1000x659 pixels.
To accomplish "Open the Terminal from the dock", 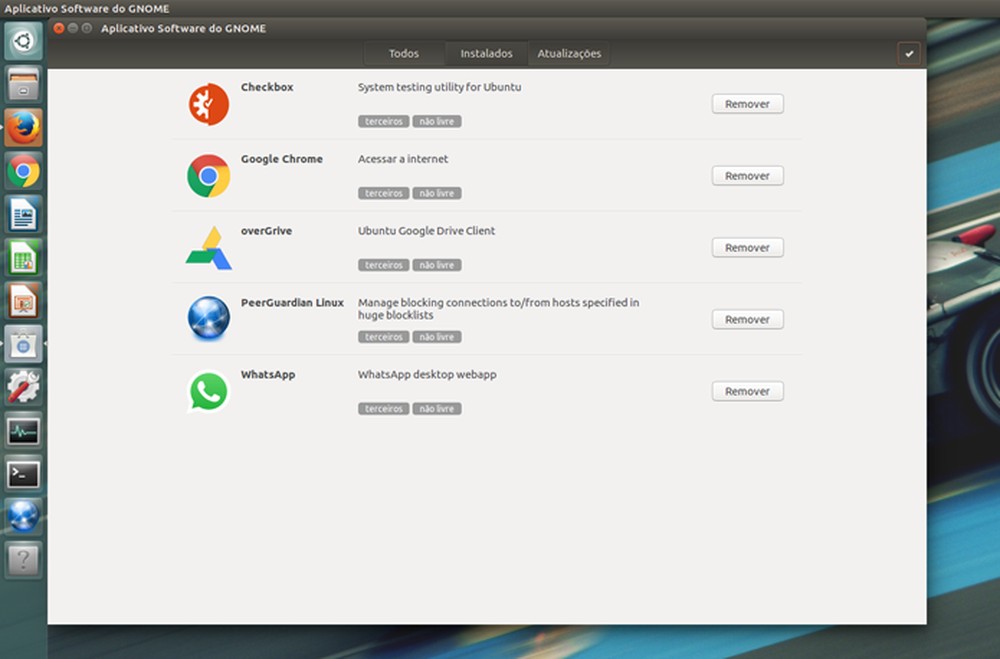I will pyautogui.click(x=23, y=475).
